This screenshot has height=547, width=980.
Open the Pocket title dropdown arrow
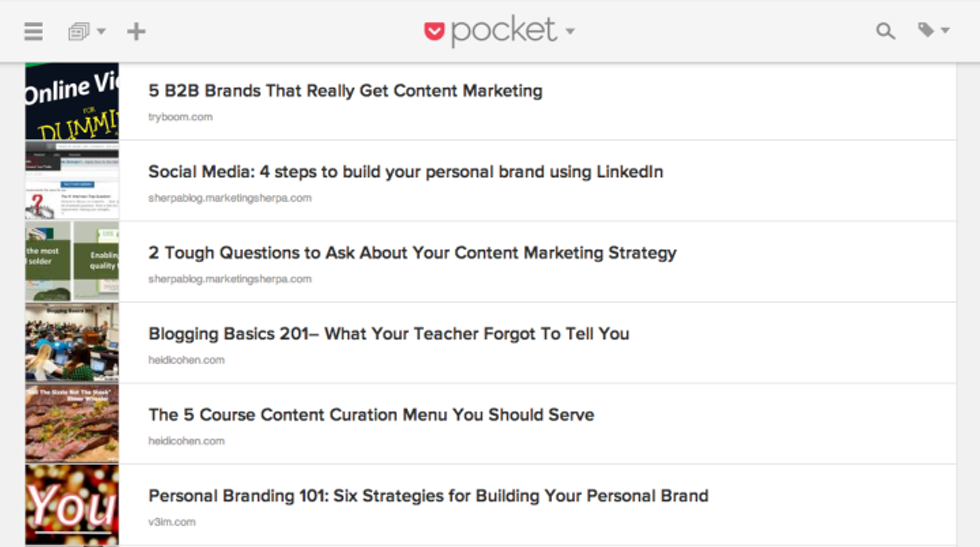[570, 32]
